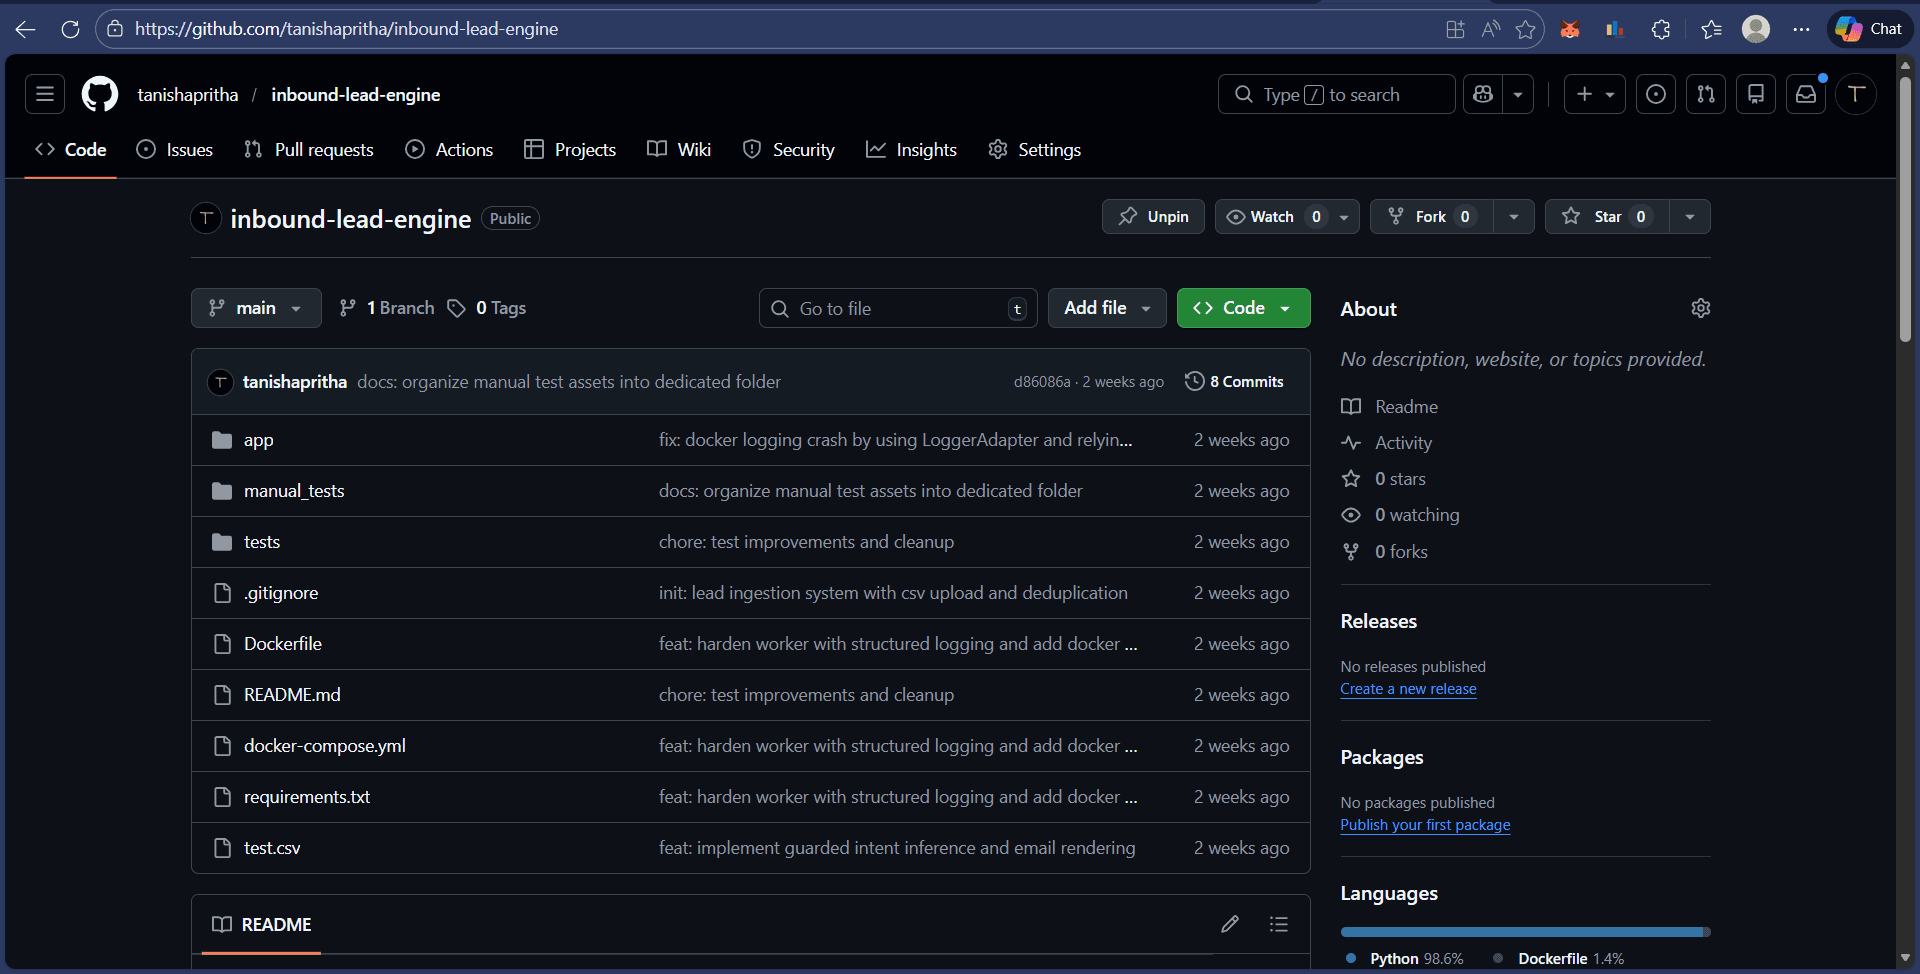Open user profile avatar menu
This screenshot has height=974, width=1920.
pyautogui.click(x=1856, y=94)
